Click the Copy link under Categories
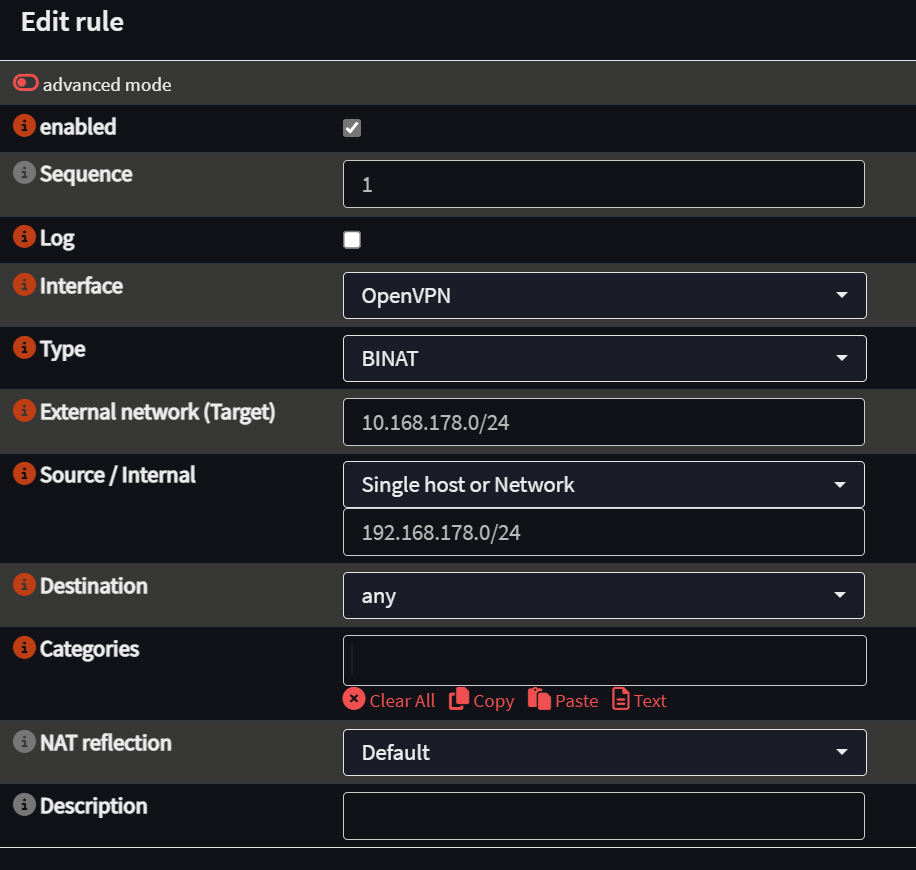 click(481, 700)
